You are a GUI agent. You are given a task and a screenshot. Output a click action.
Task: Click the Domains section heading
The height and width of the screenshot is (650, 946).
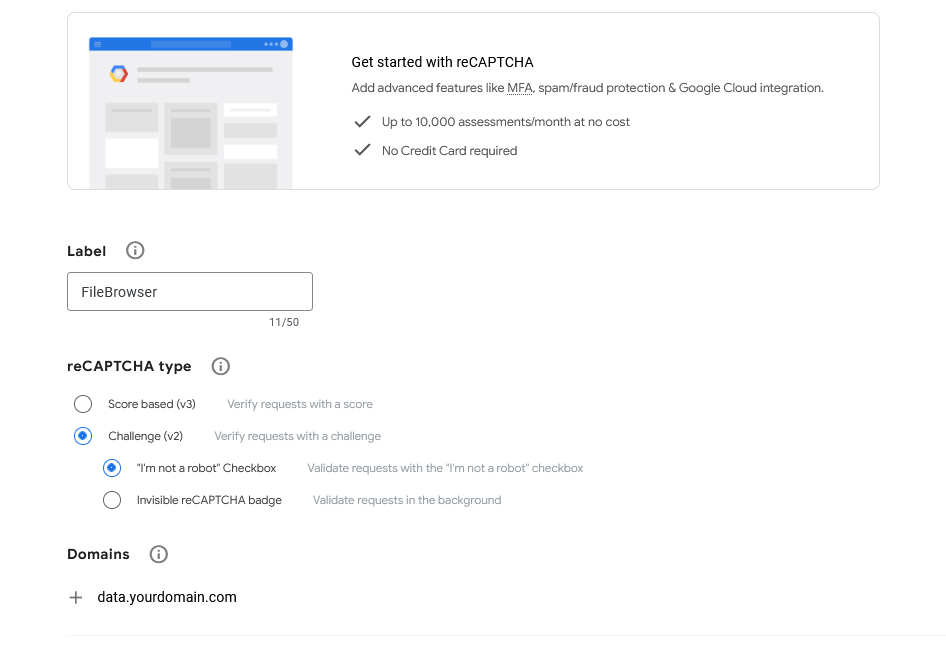[98, 554]
